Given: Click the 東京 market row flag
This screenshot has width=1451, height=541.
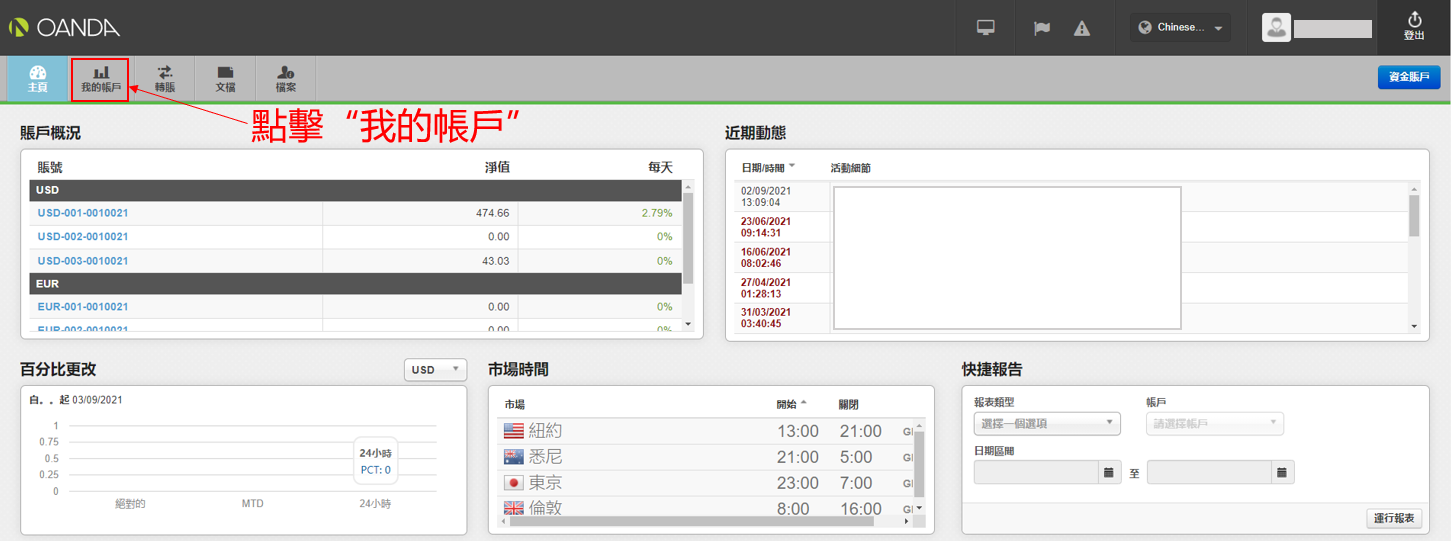Looking at the screenshot, I should pyautogui.click(x=513, y=483).
